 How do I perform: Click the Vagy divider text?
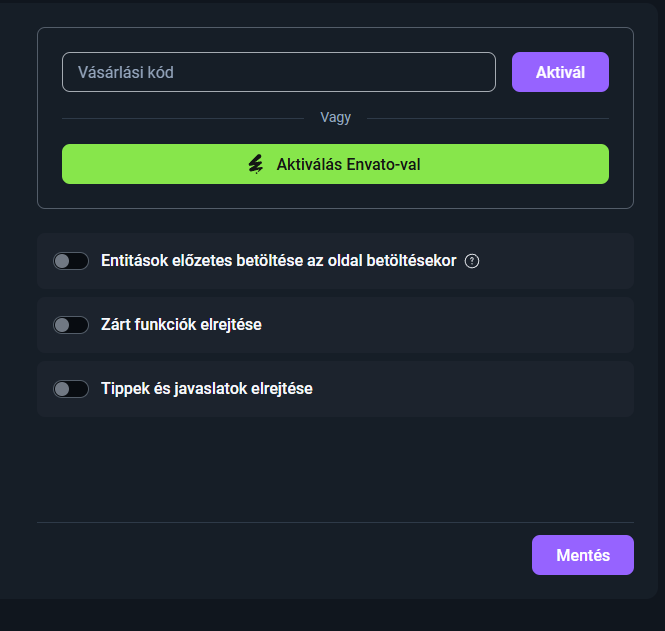(335, 118)
